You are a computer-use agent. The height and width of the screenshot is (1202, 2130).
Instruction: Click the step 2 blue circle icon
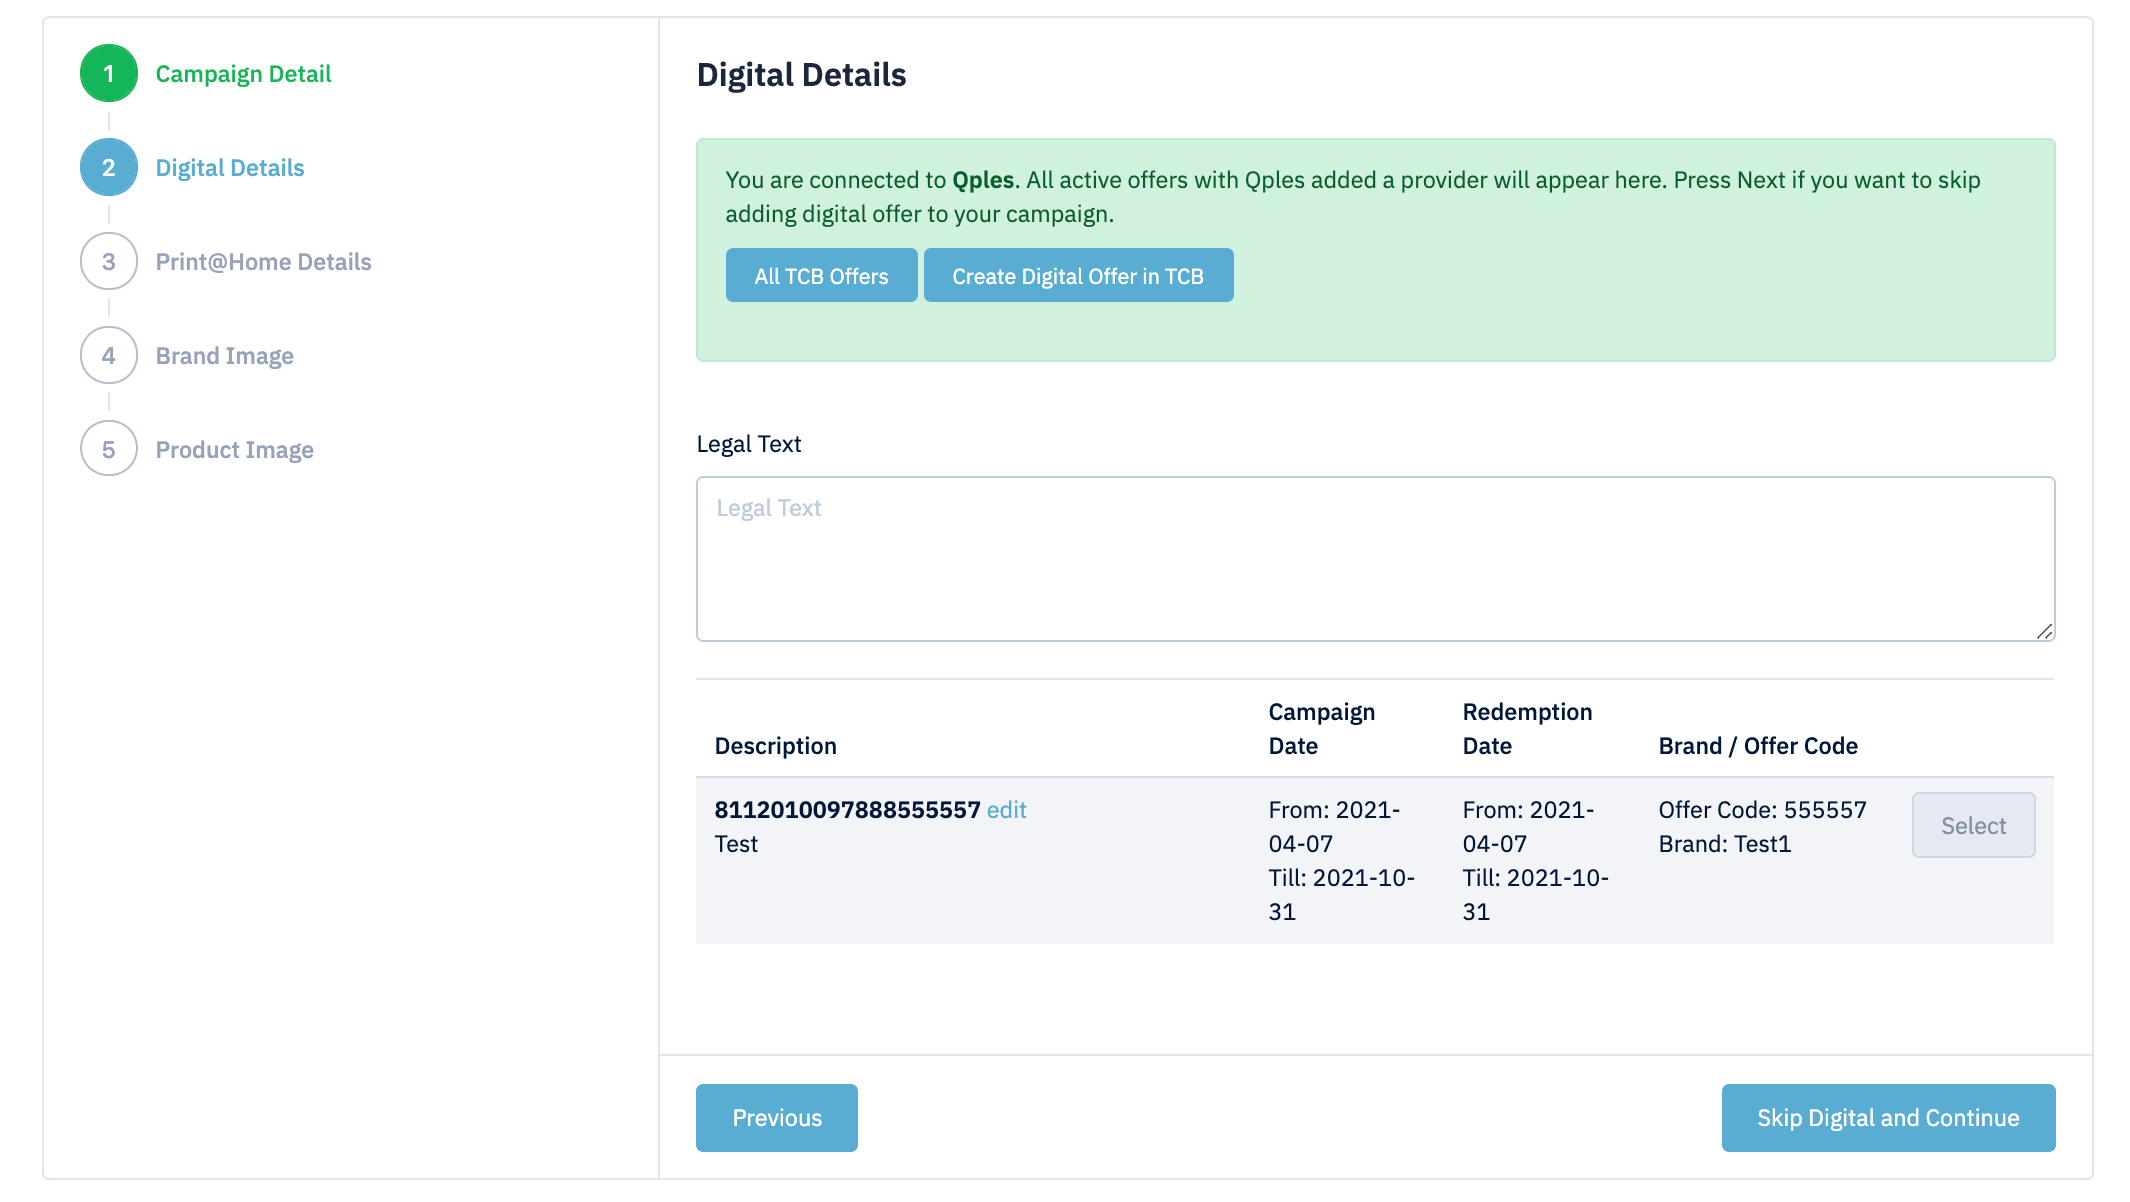coord(108,168)
